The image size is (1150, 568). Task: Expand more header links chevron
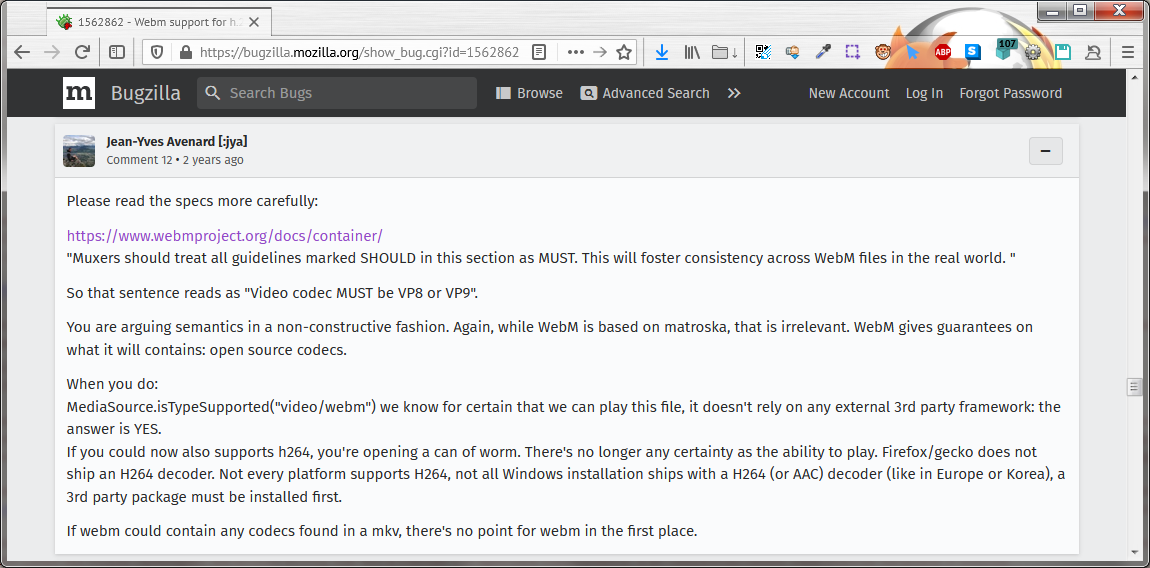click(734, 93)
